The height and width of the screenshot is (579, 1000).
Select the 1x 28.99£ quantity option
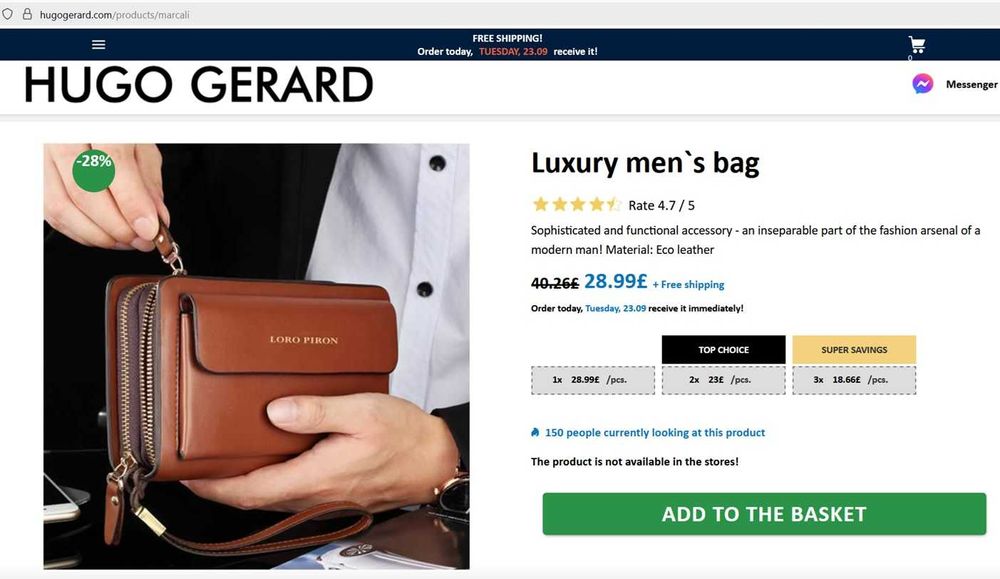click(x=592, y=380)
